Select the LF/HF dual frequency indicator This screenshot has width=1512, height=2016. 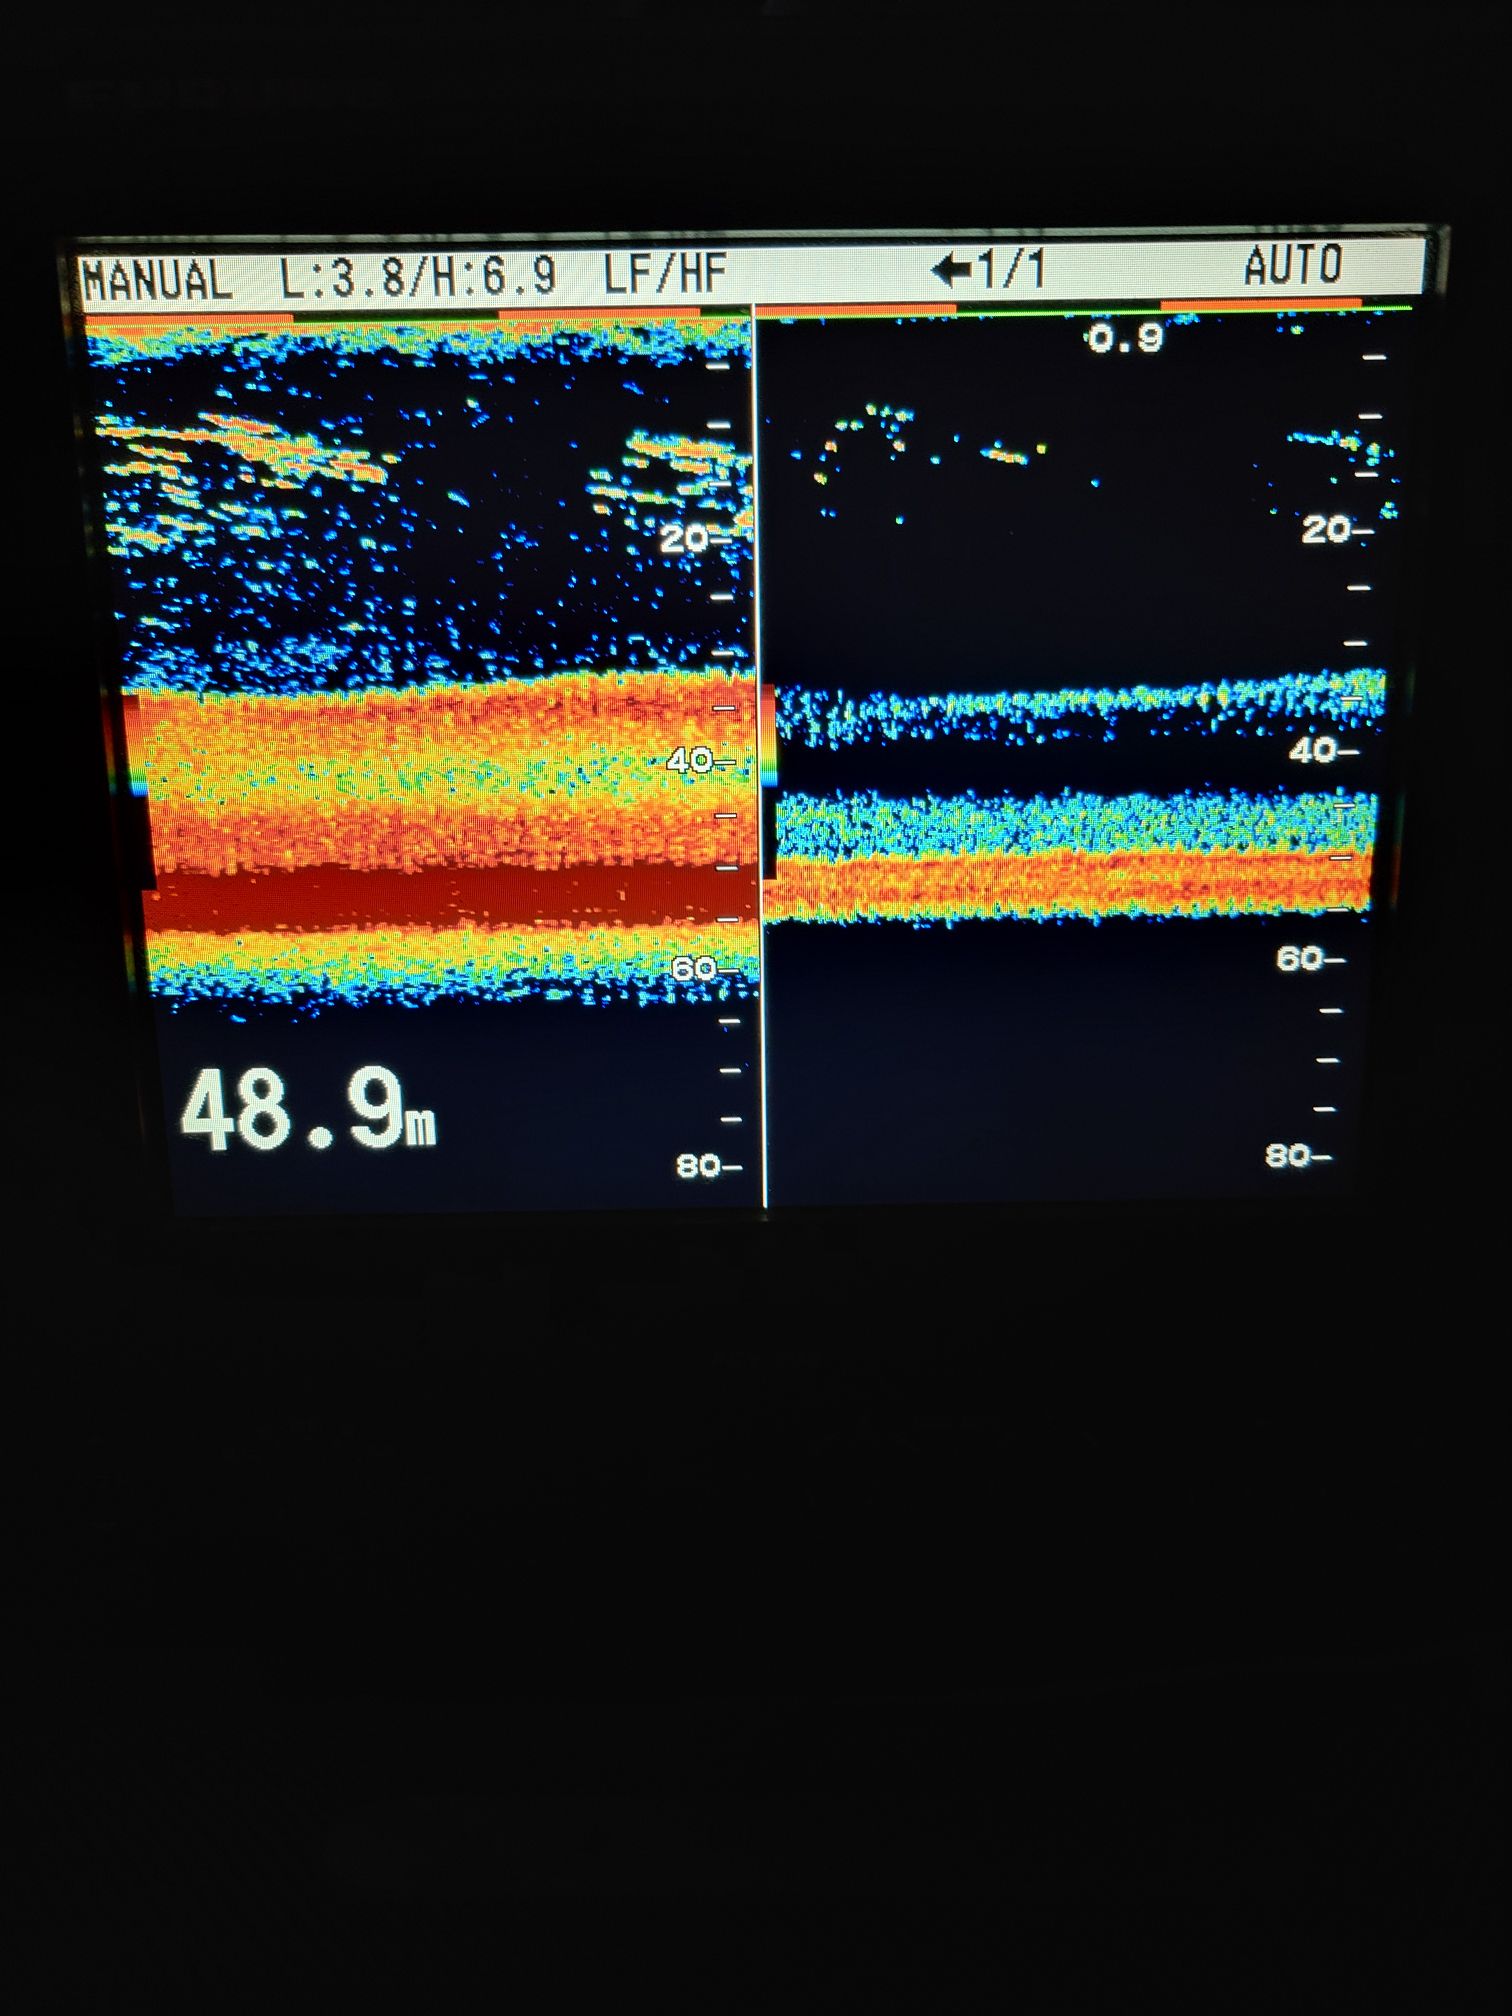click(x=664, y=274)
